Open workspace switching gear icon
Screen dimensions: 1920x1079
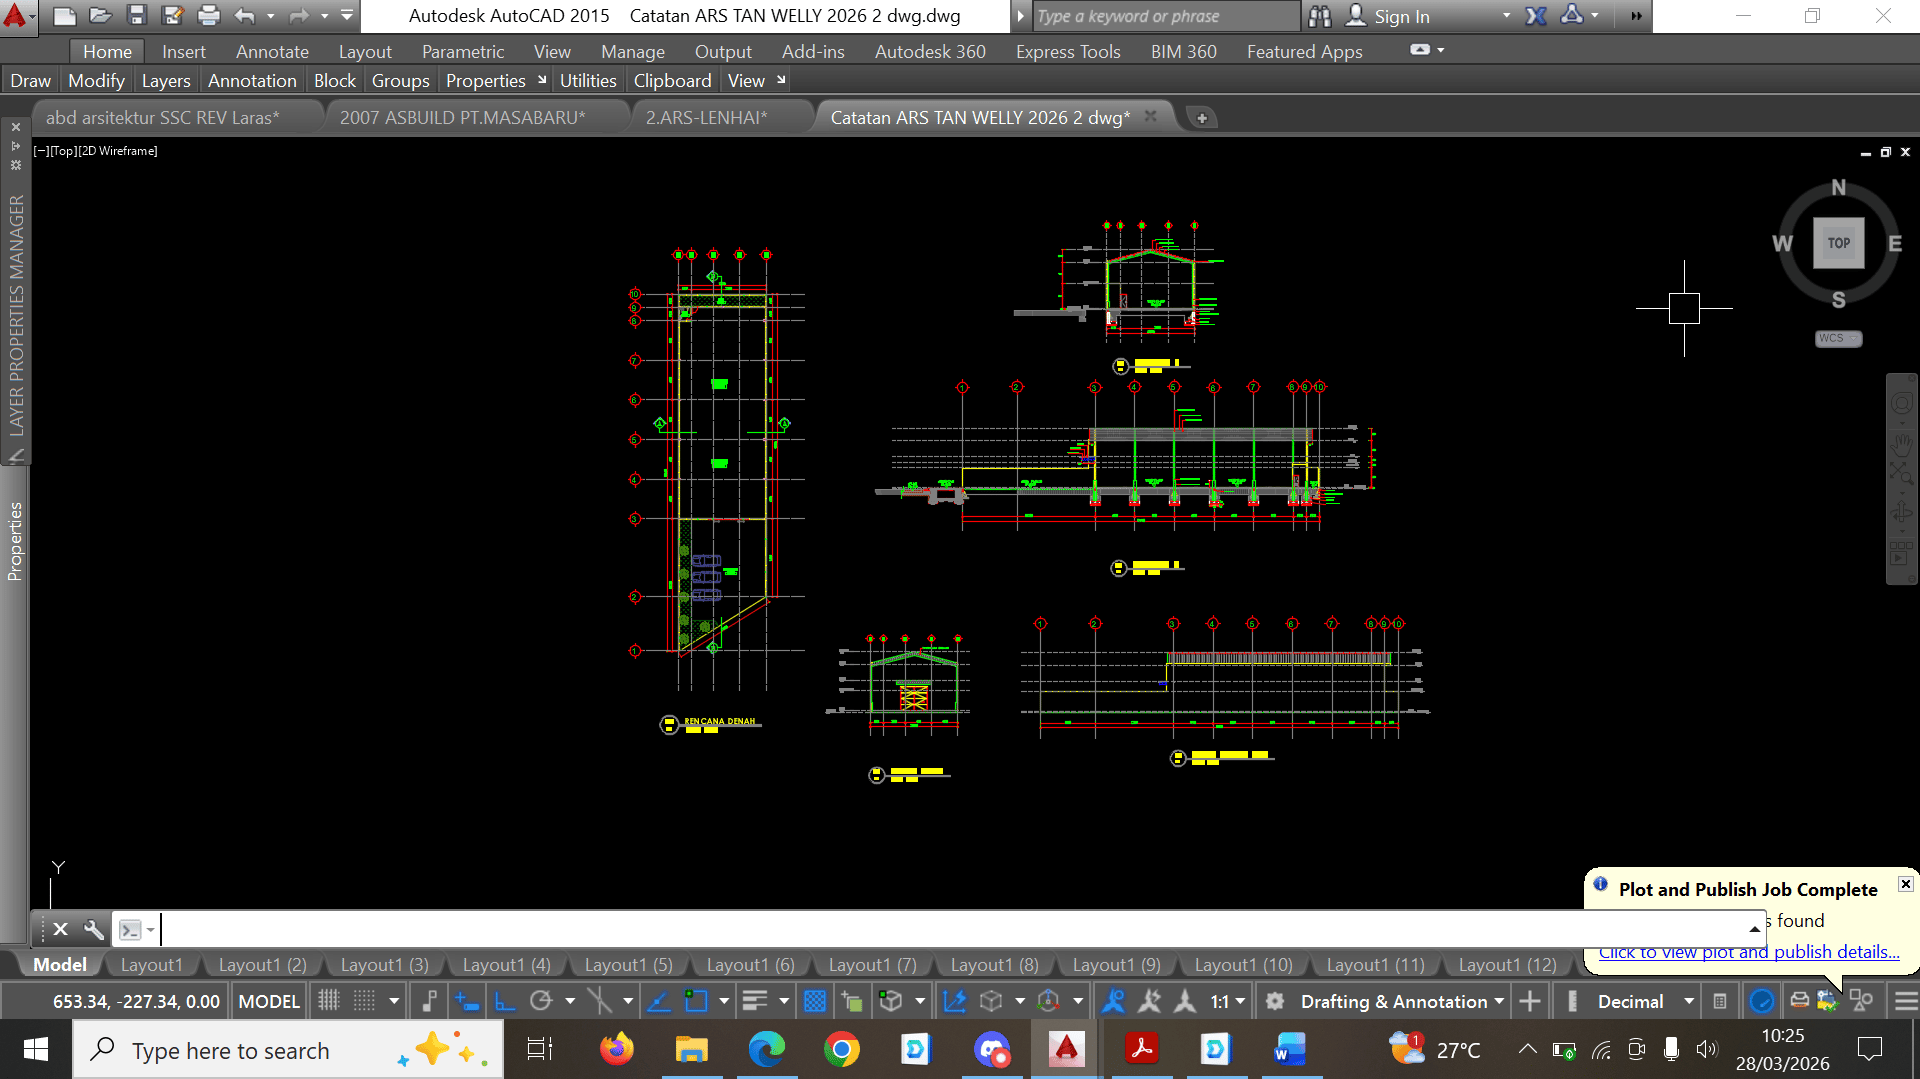coord(1275,1001)
